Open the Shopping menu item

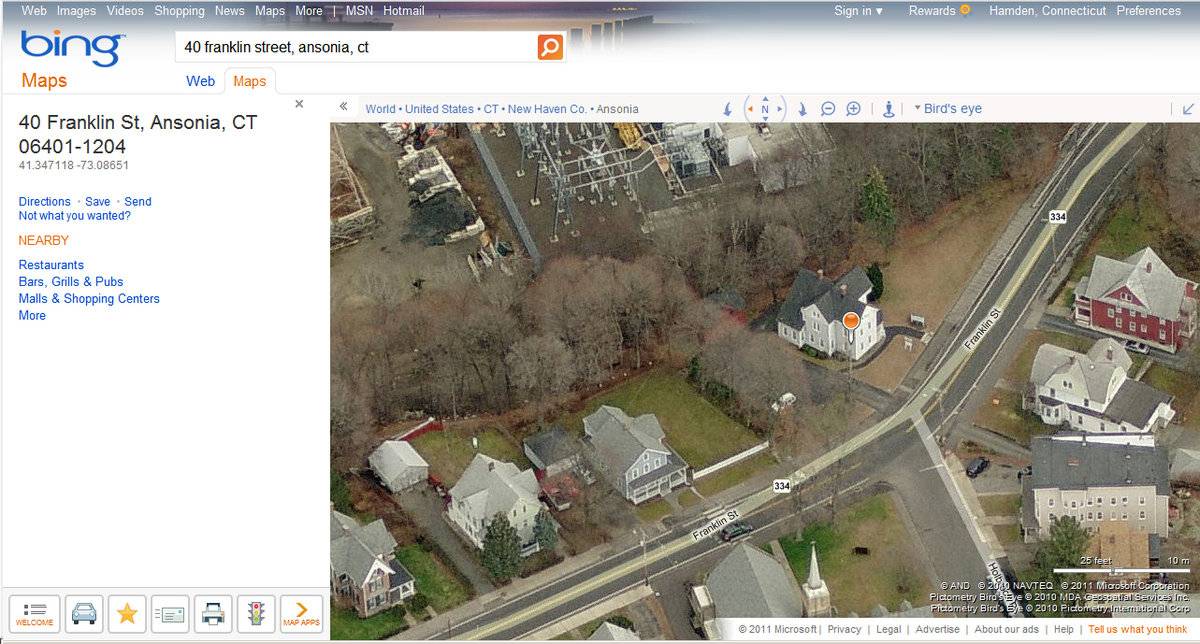click(x=179, y=10)
